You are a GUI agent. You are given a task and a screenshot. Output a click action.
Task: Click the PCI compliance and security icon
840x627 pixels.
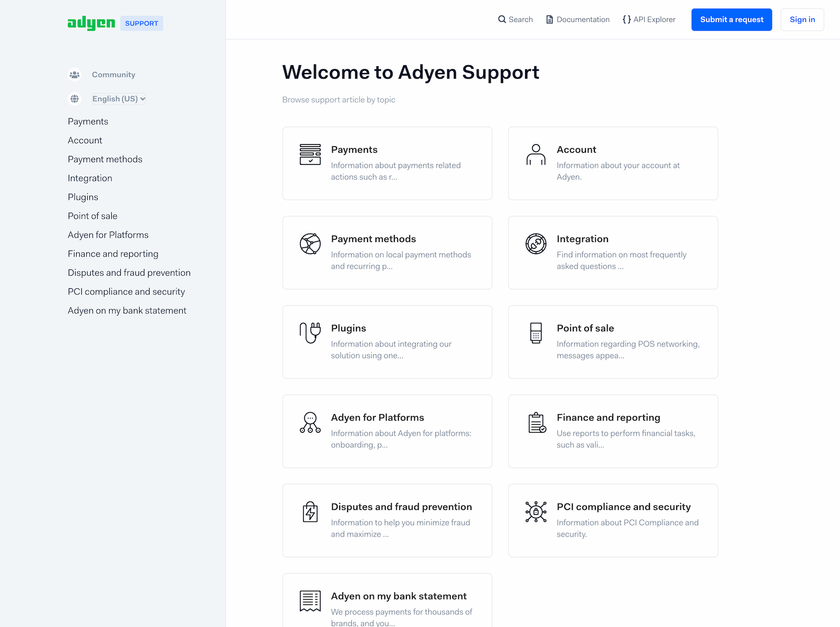[x=536, y=512]
